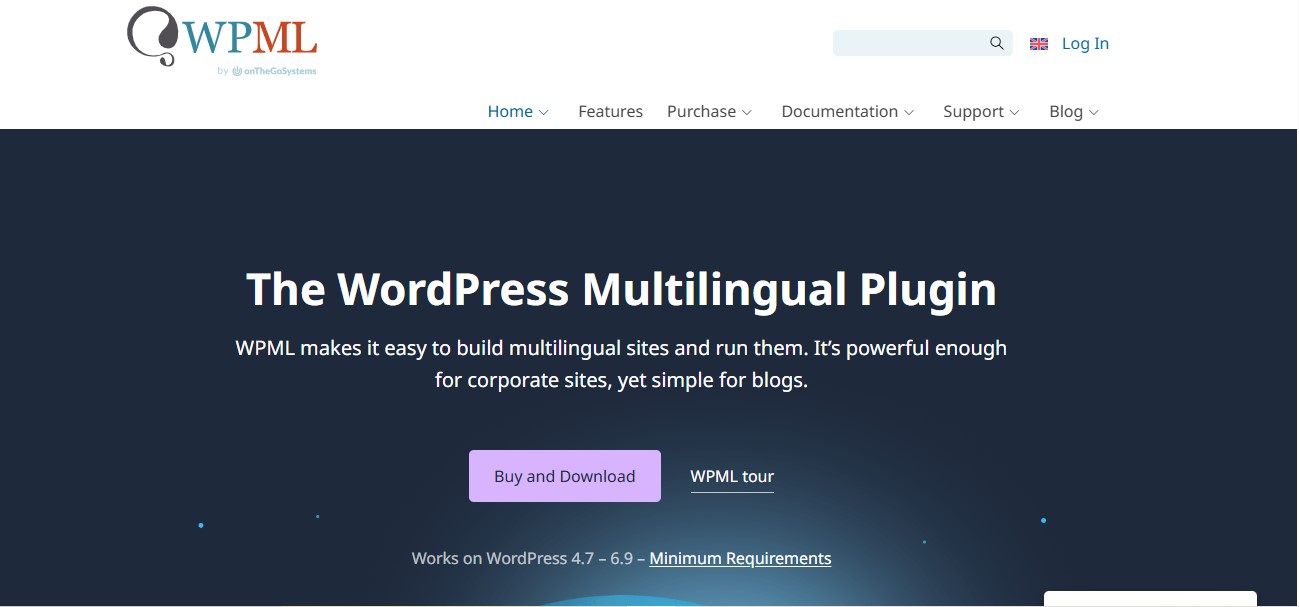Image resolution: width=1299 pixels, height=607 pixels.
Task: Click the Buy and Download button
Action: 564,476
